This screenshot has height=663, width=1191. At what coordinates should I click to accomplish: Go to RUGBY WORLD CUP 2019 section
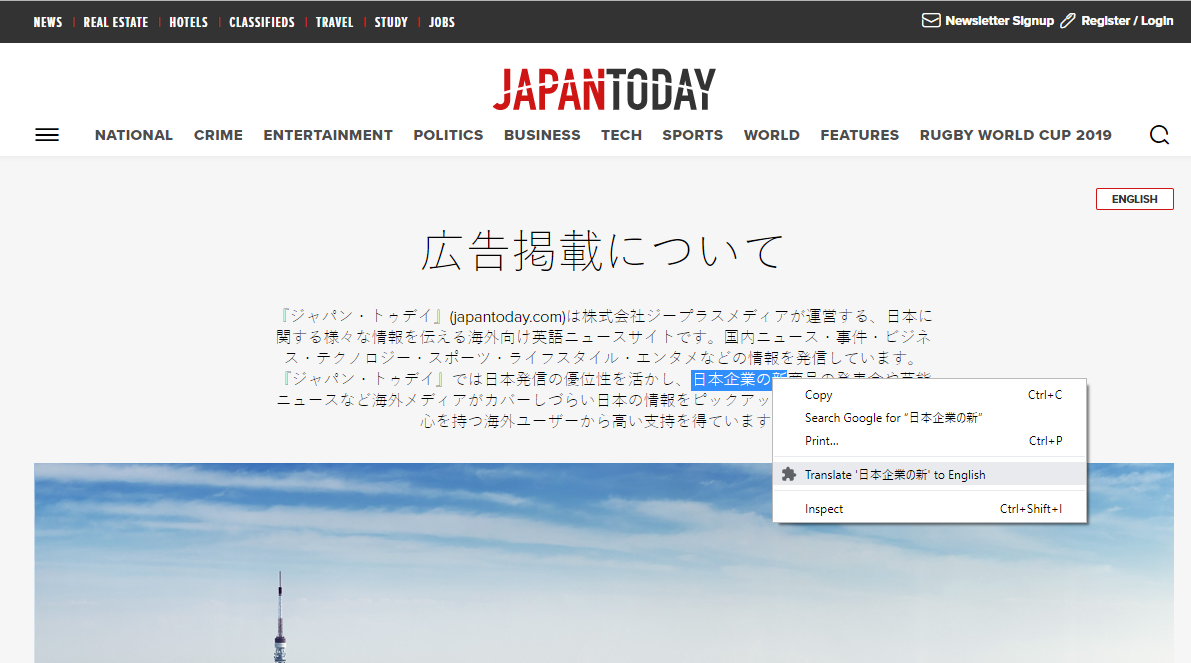[x=1016, y=135]
